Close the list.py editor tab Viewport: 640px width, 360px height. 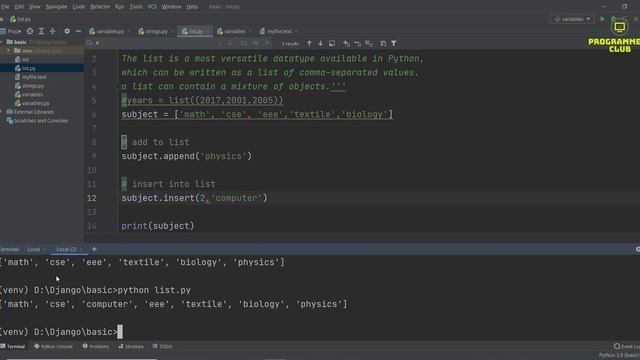(x=208, y=31)
